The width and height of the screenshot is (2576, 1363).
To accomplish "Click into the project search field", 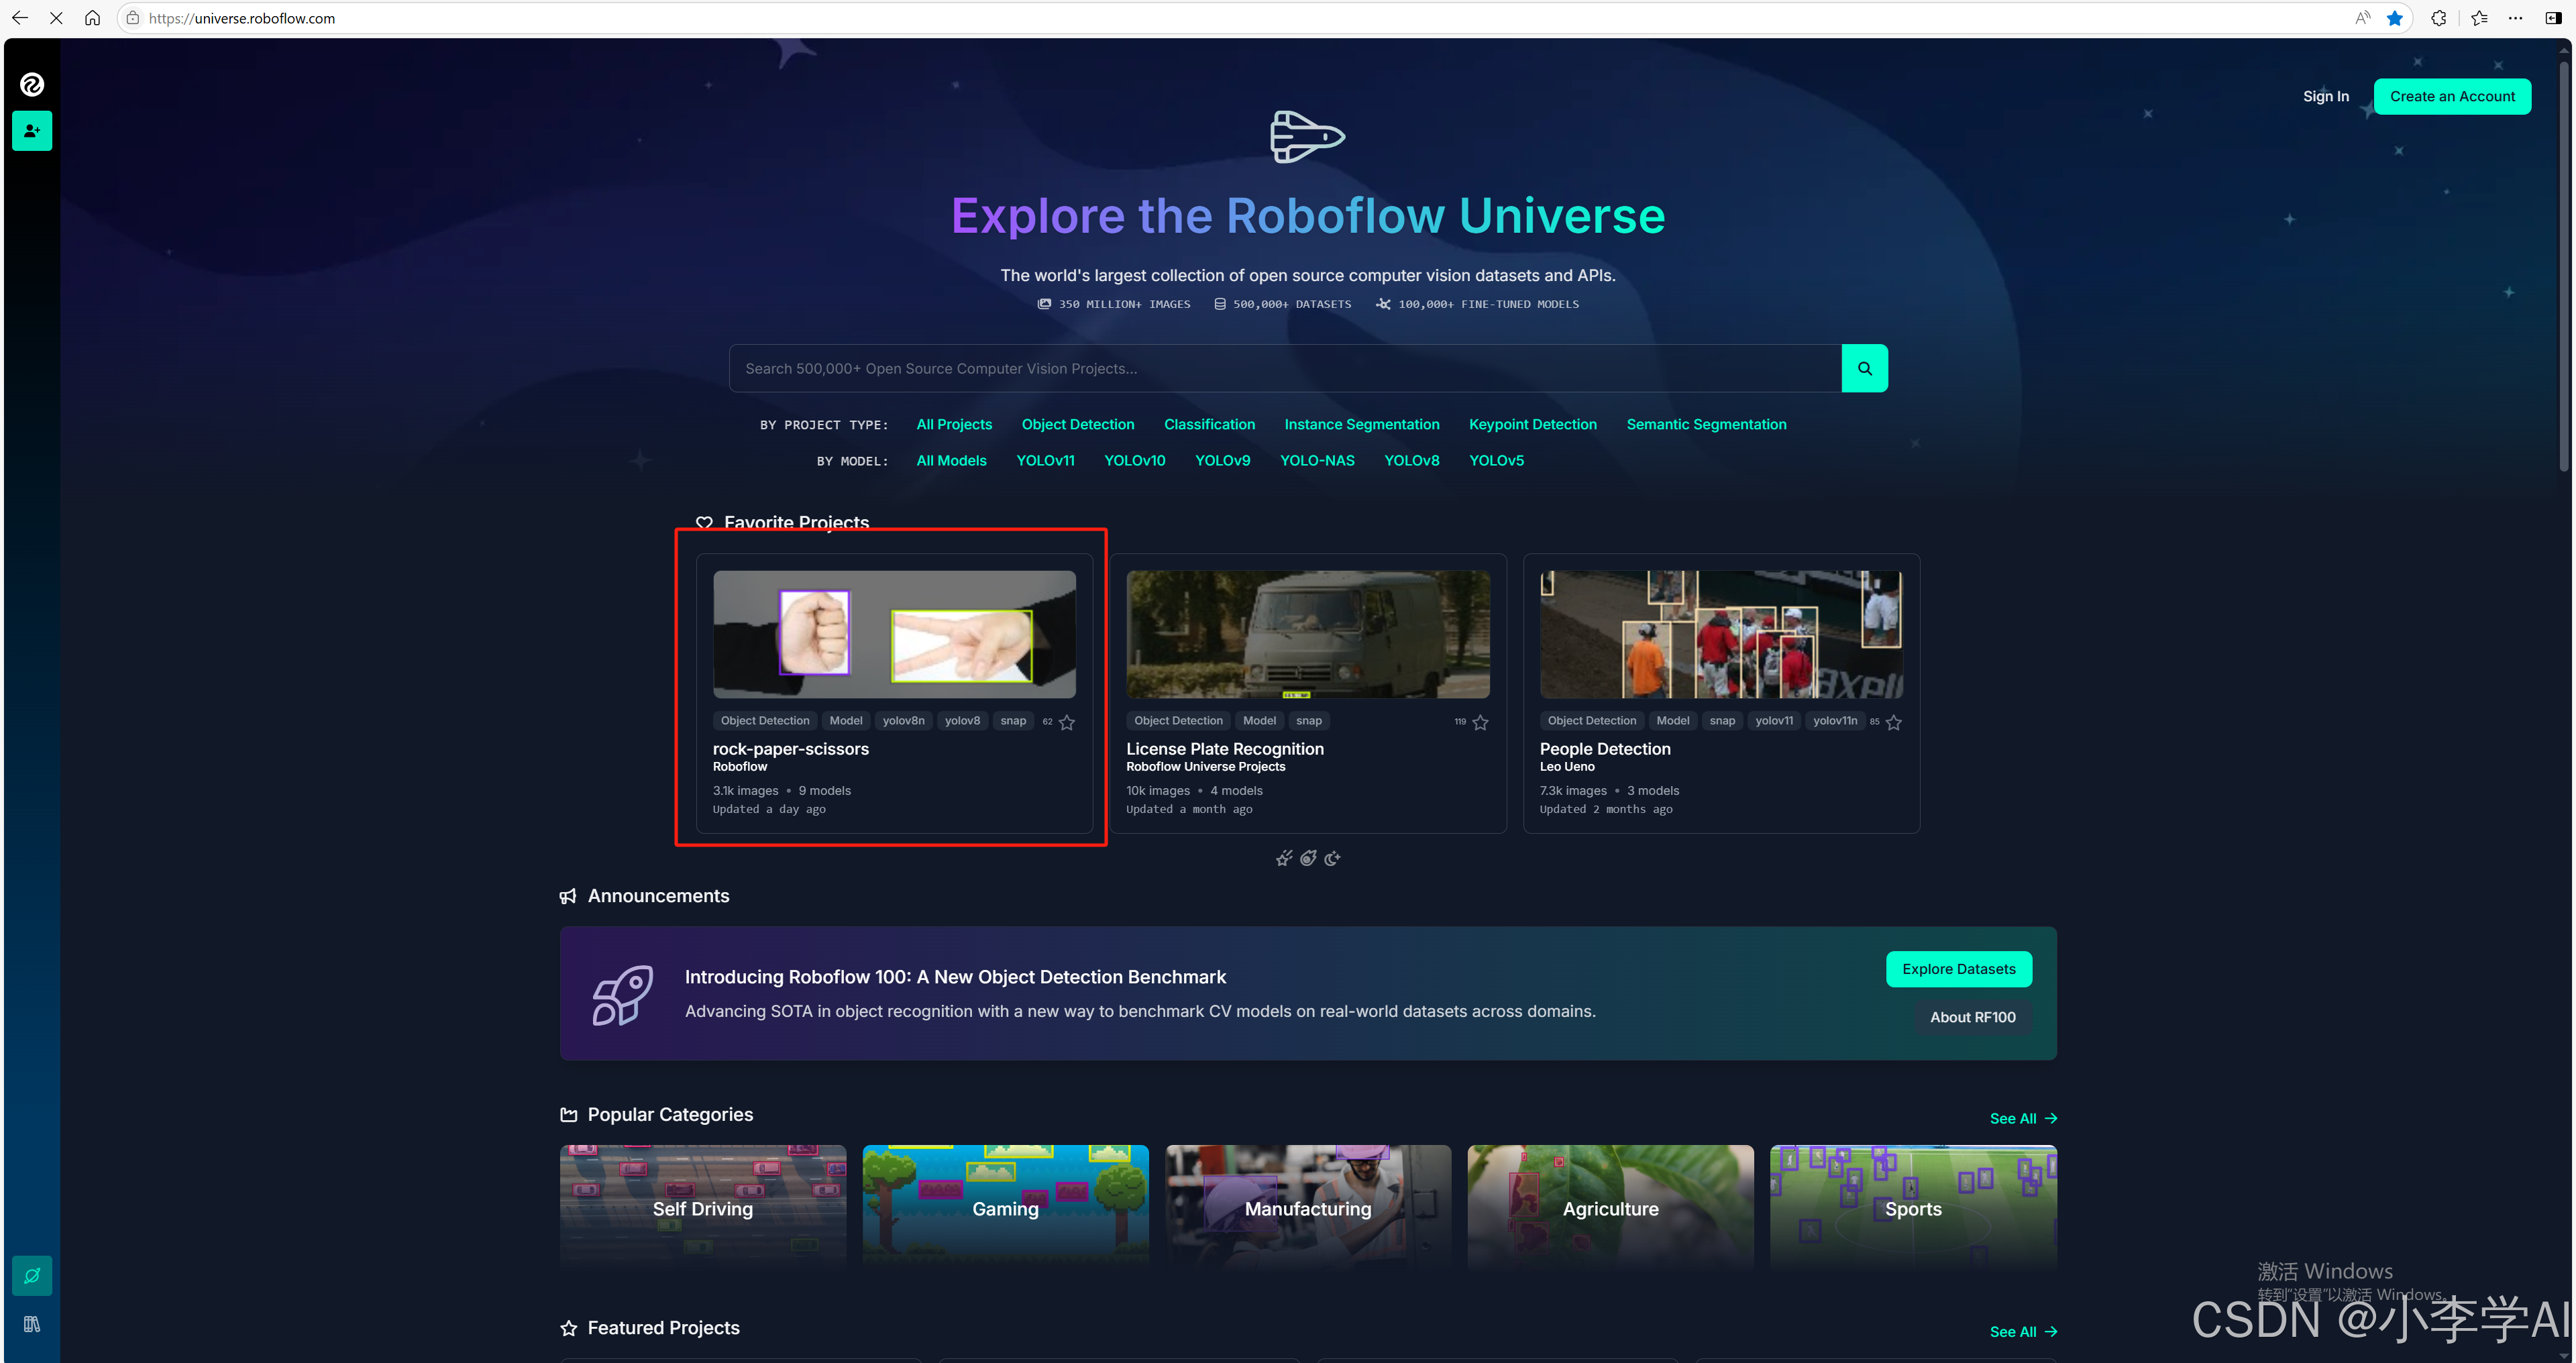I will (1284, 368).
